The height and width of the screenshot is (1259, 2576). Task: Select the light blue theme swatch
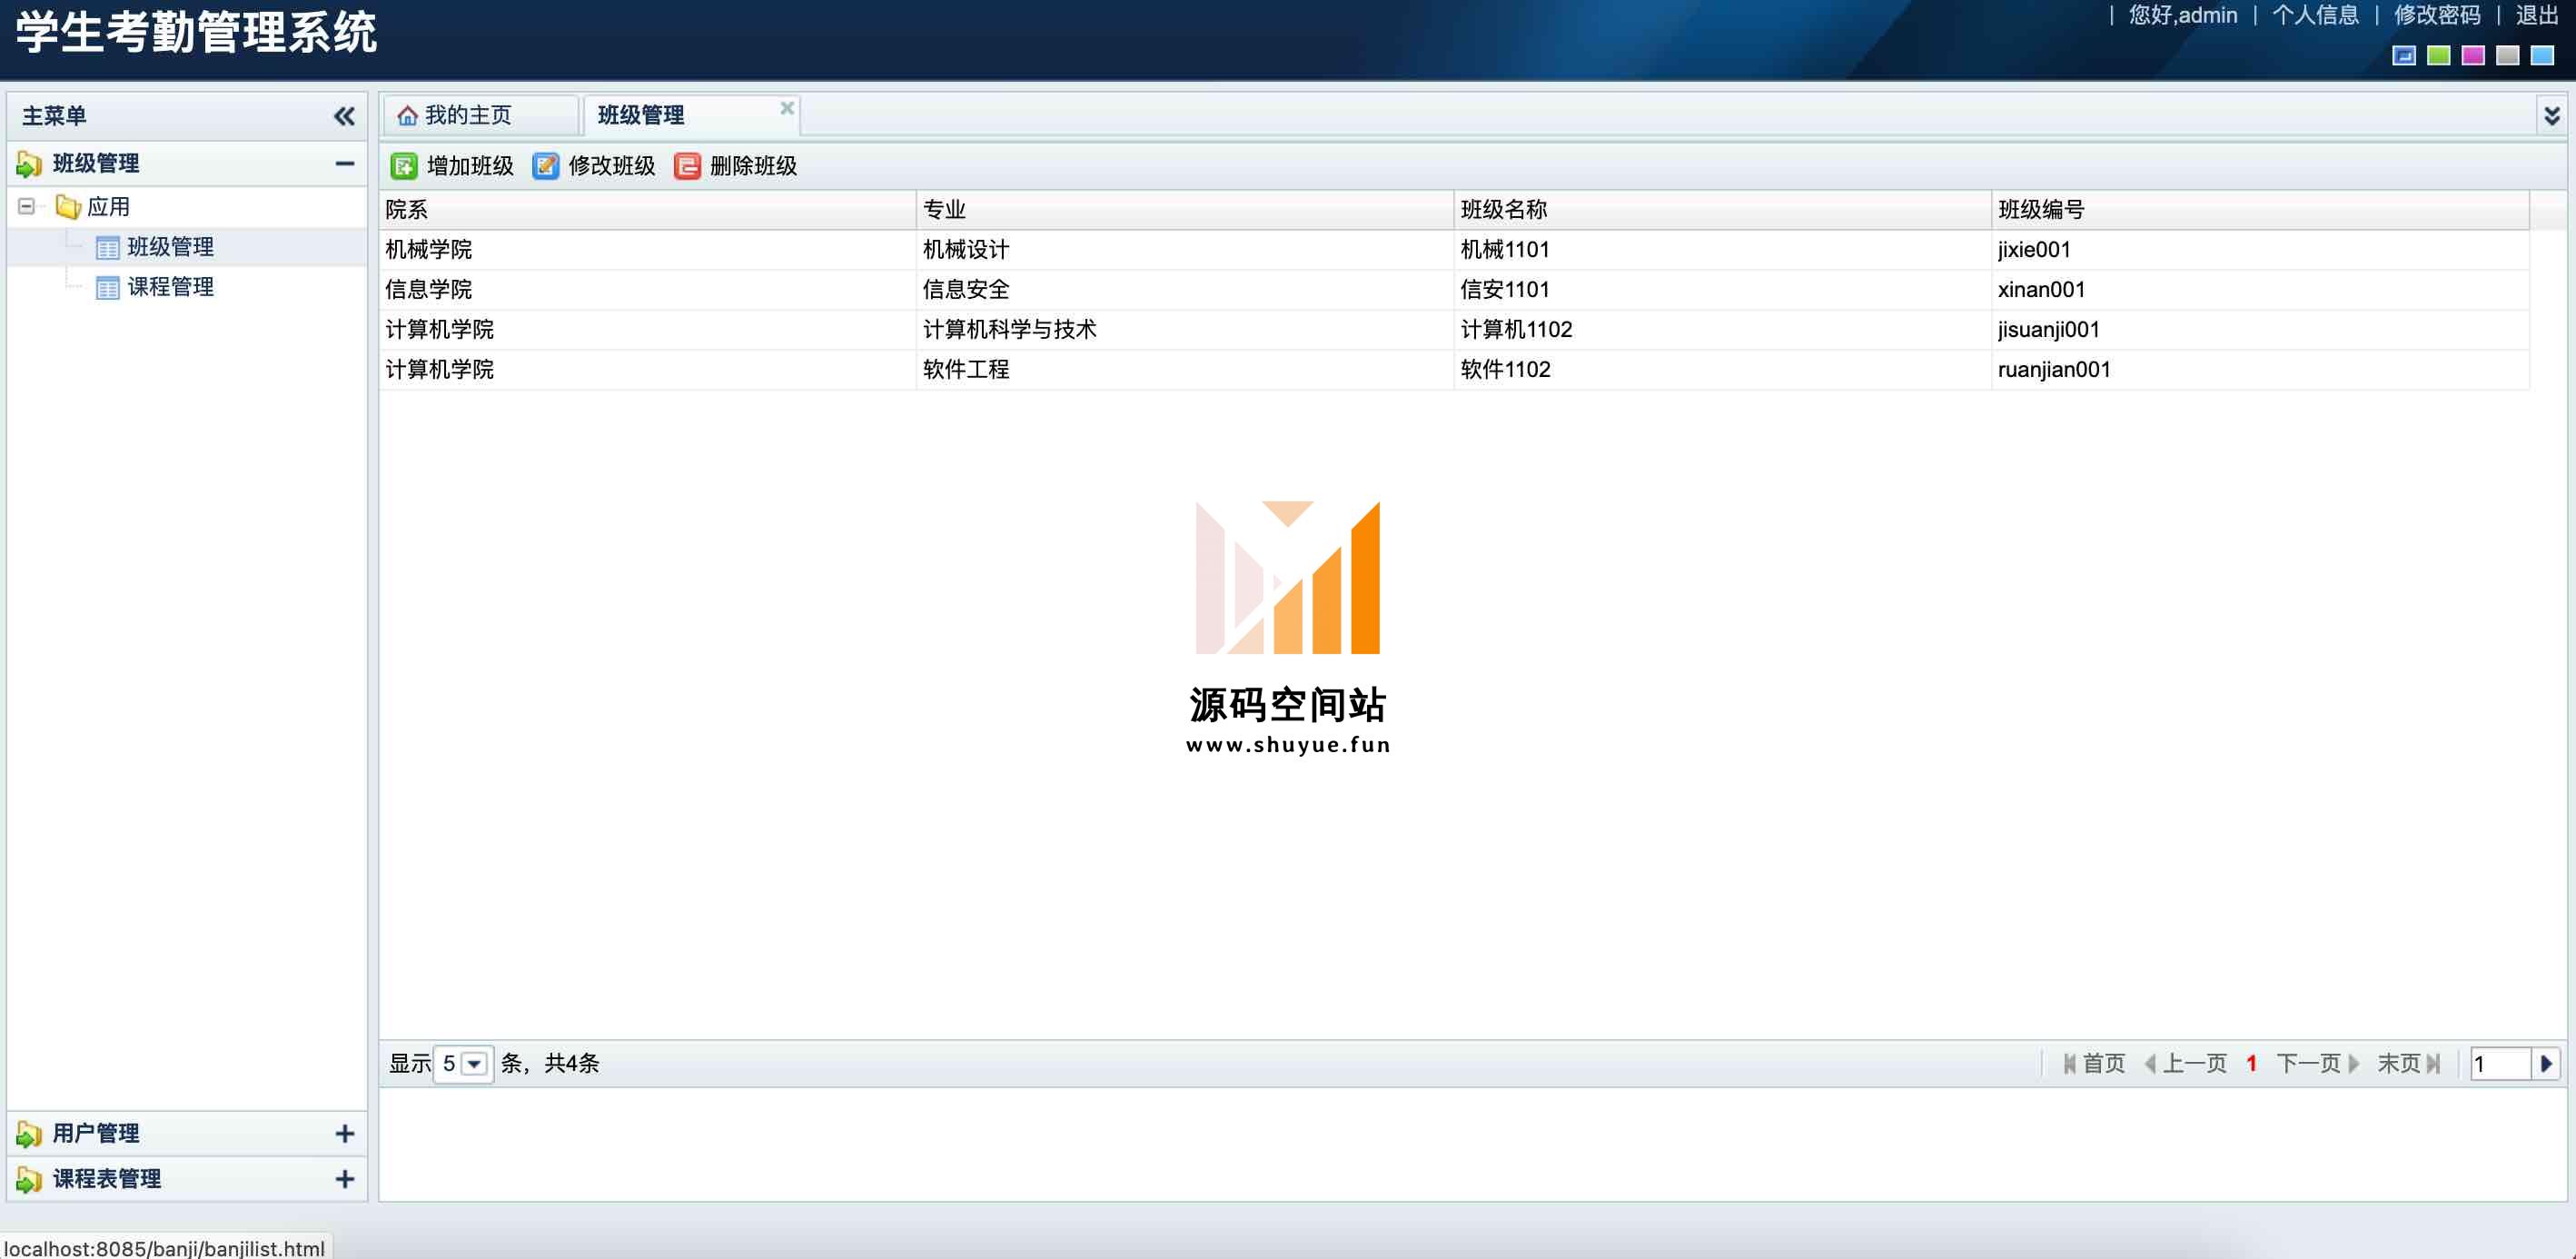click(x=2542, y=56)
